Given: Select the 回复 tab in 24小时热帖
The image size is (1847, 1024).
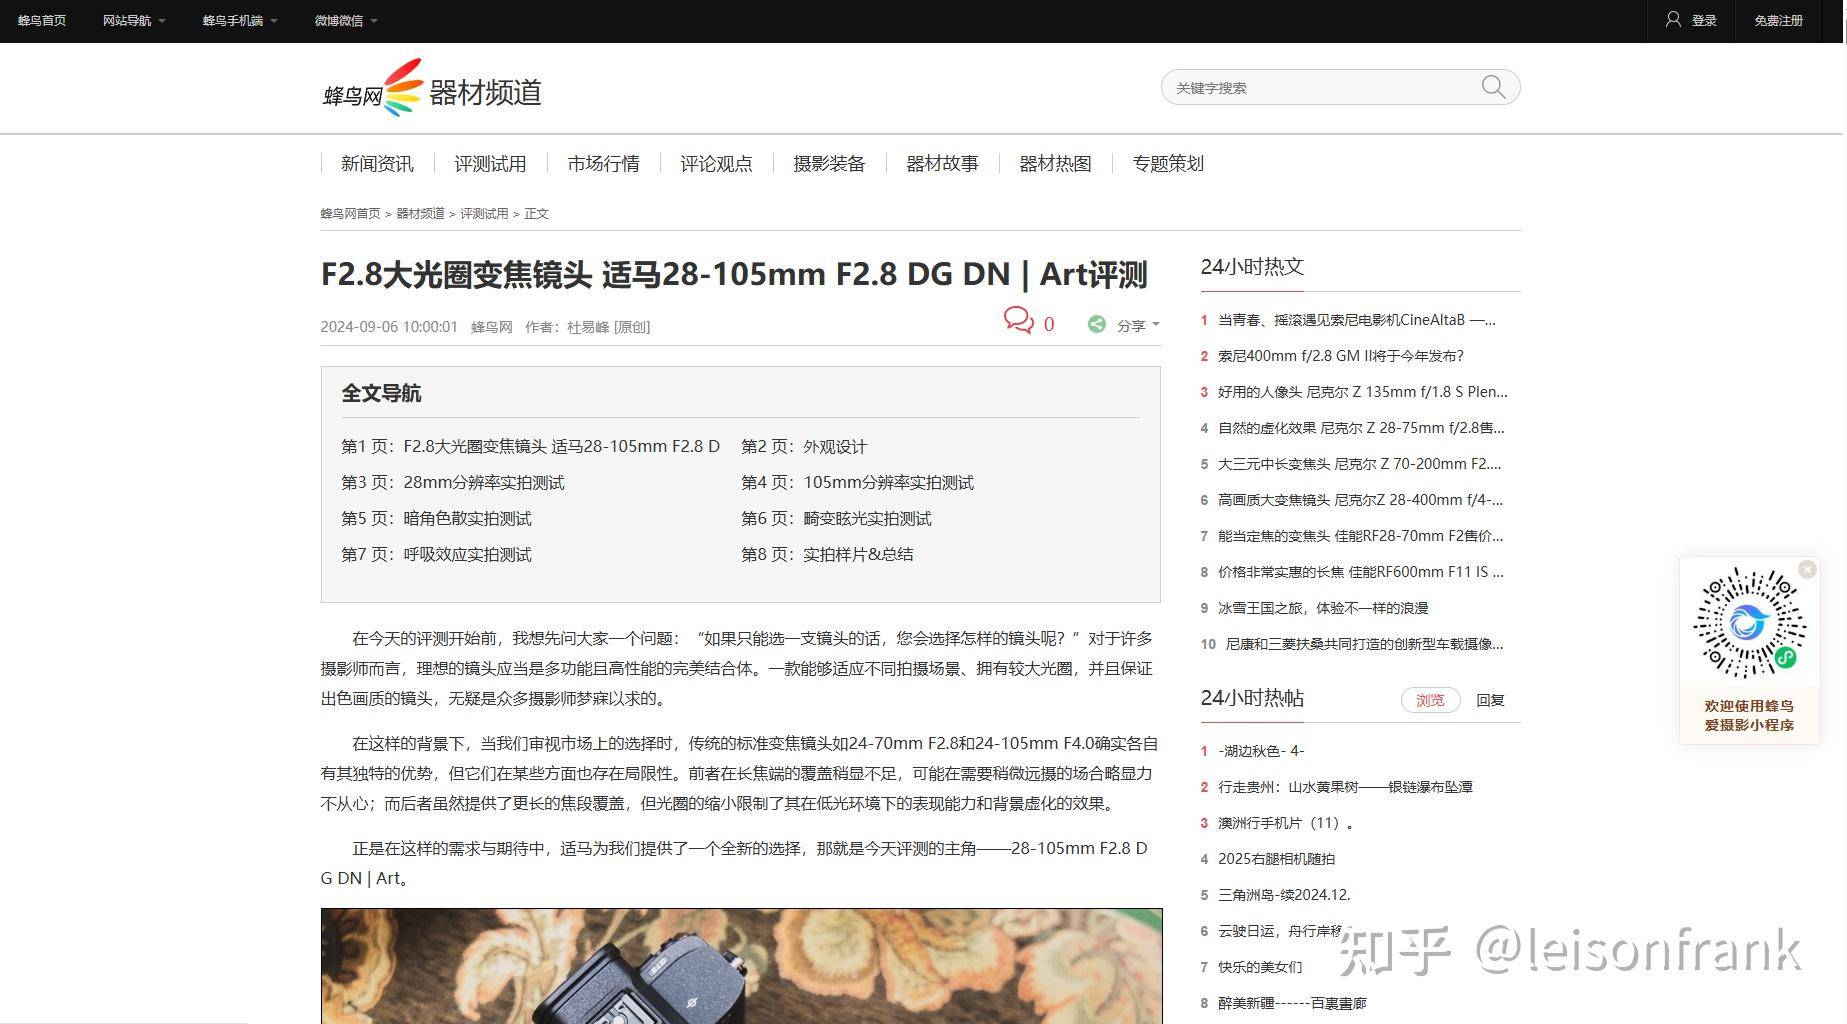Looking at the screenshot, I should click(x=1490, y=700).
